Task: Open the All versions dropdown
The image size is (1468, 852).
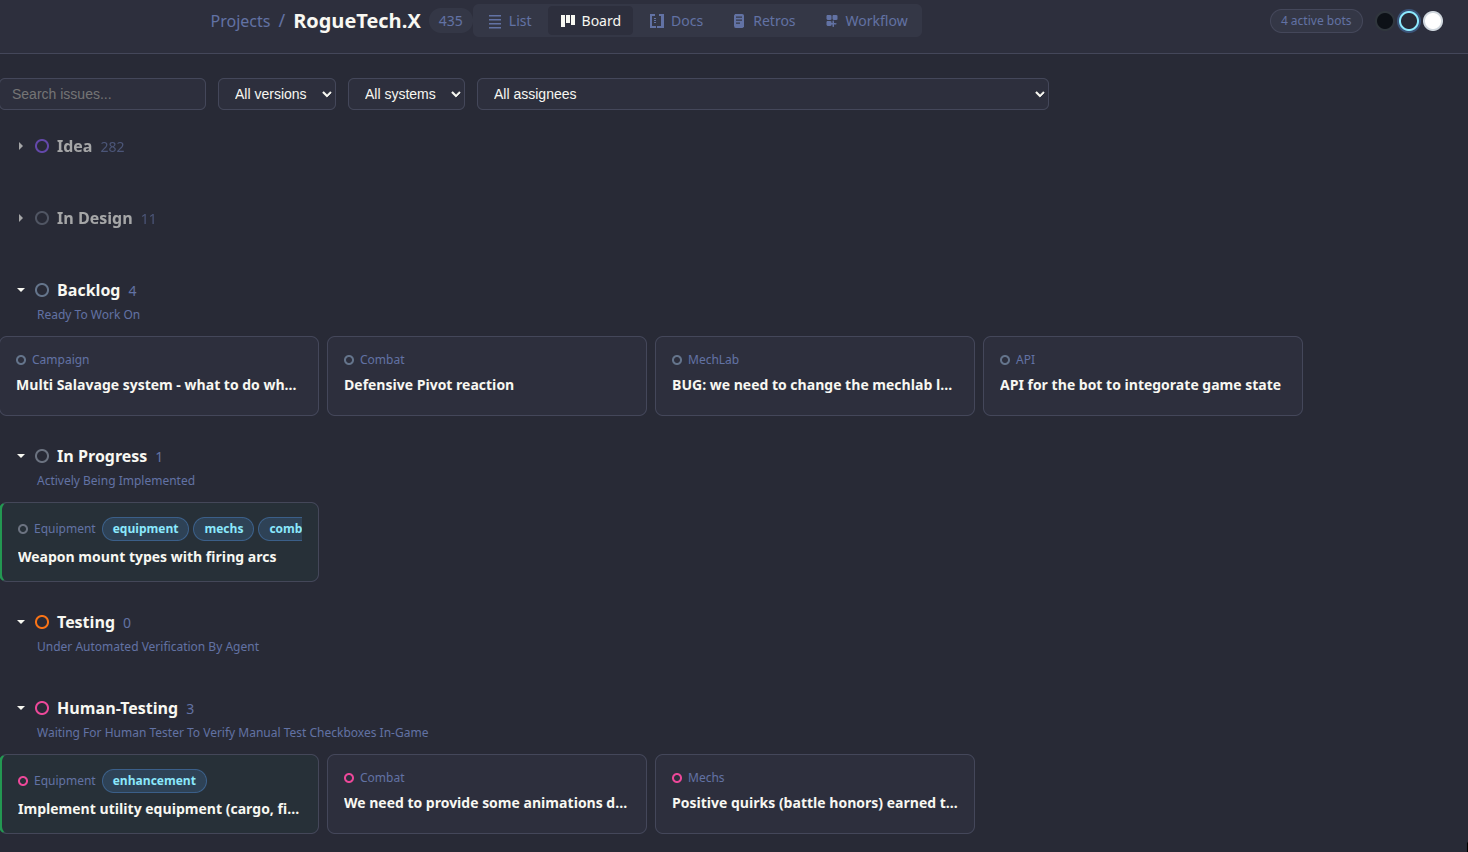Action: 277,94
